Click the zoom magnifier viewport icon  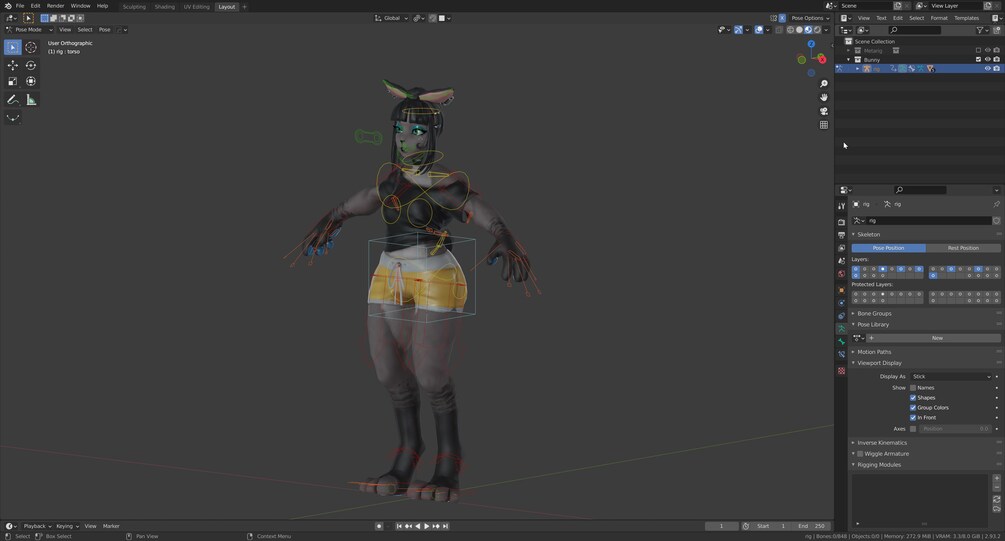[x=824, y=84]
